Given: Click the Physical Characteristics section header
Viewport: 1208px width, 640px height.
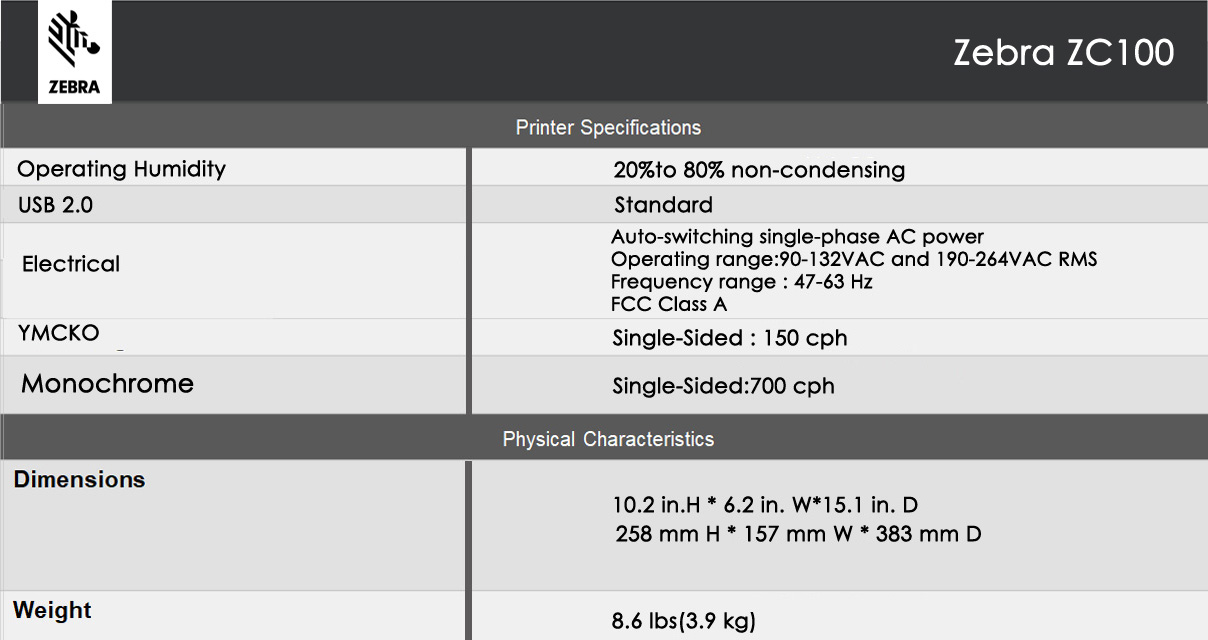Looking at the screenshot, I should [608, 439].
